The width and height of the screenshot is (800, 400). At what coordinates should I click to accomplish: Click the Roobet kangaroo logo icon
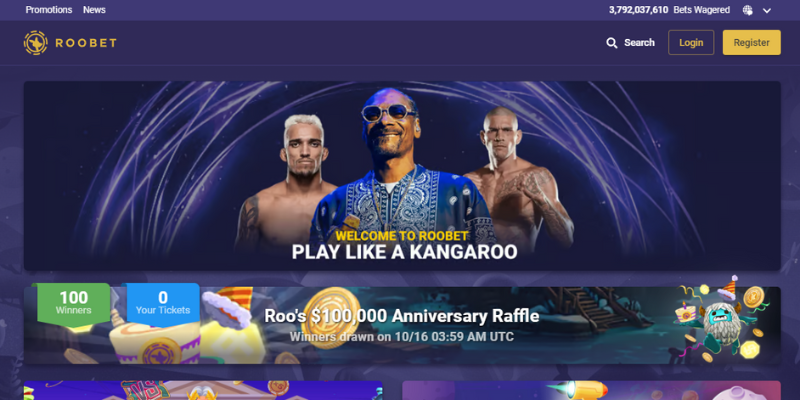point(35,43)
